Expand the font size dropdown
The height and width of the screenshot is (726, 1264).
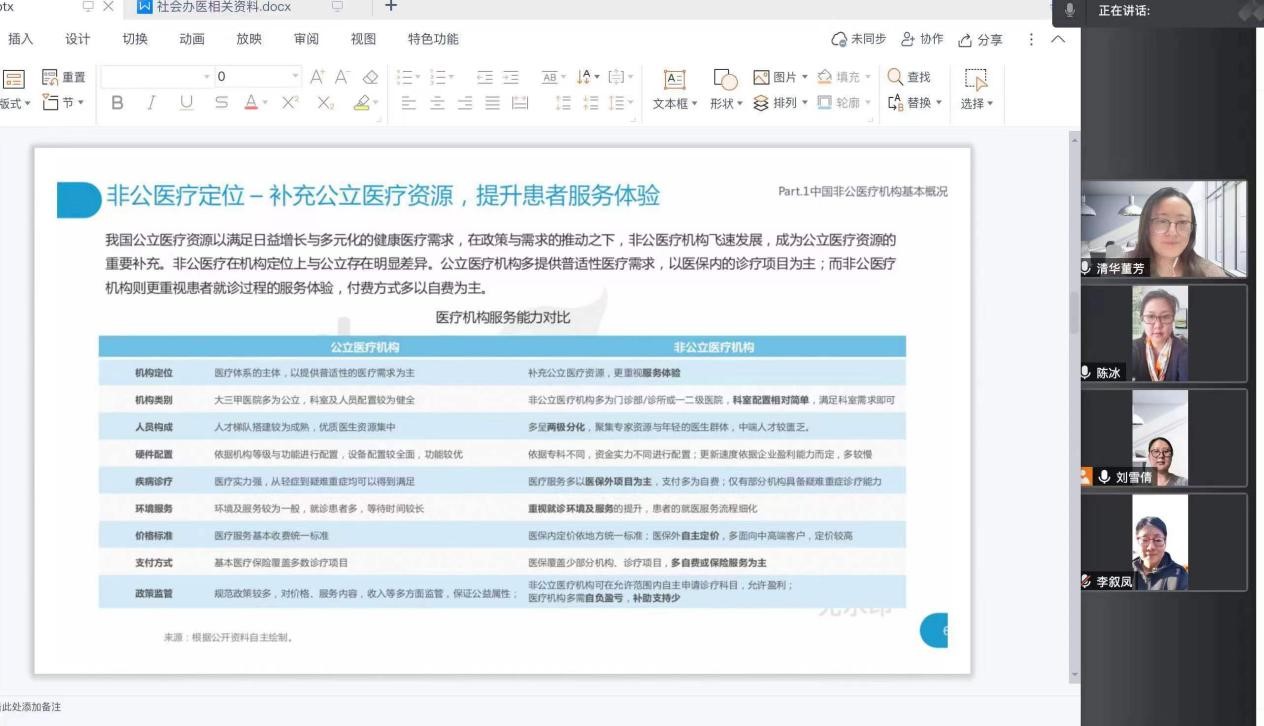pyautogui.click(x=295, y=77)
